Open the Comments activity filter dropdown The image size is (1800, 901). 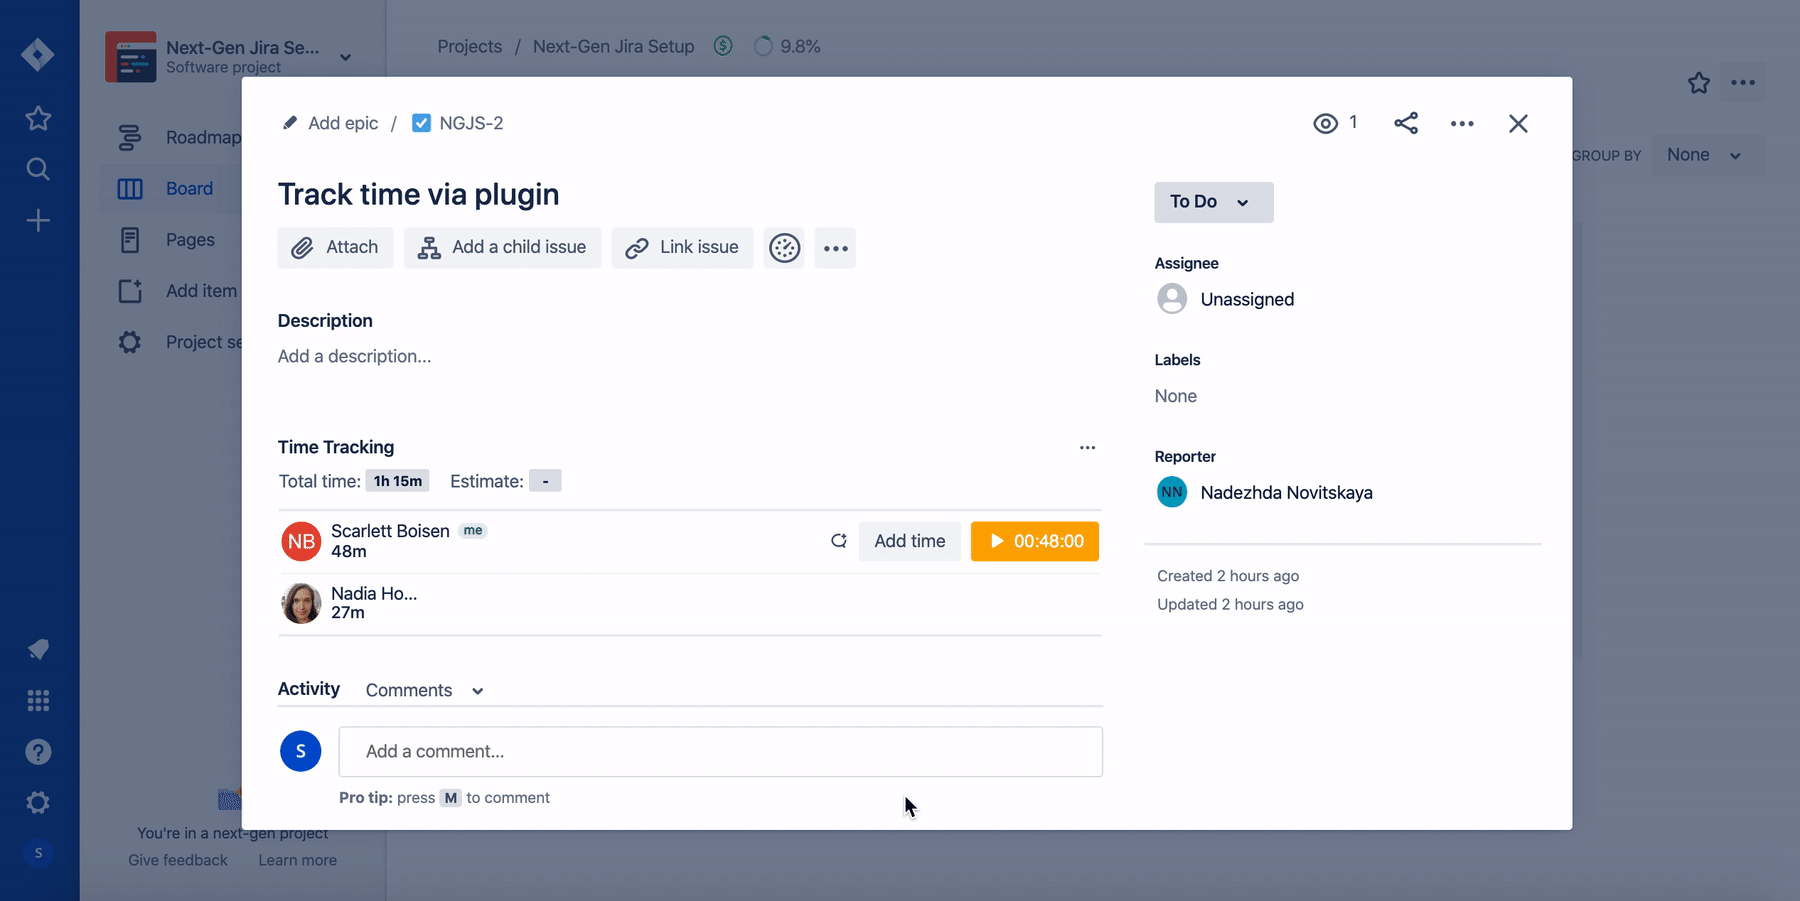(424, 690)
